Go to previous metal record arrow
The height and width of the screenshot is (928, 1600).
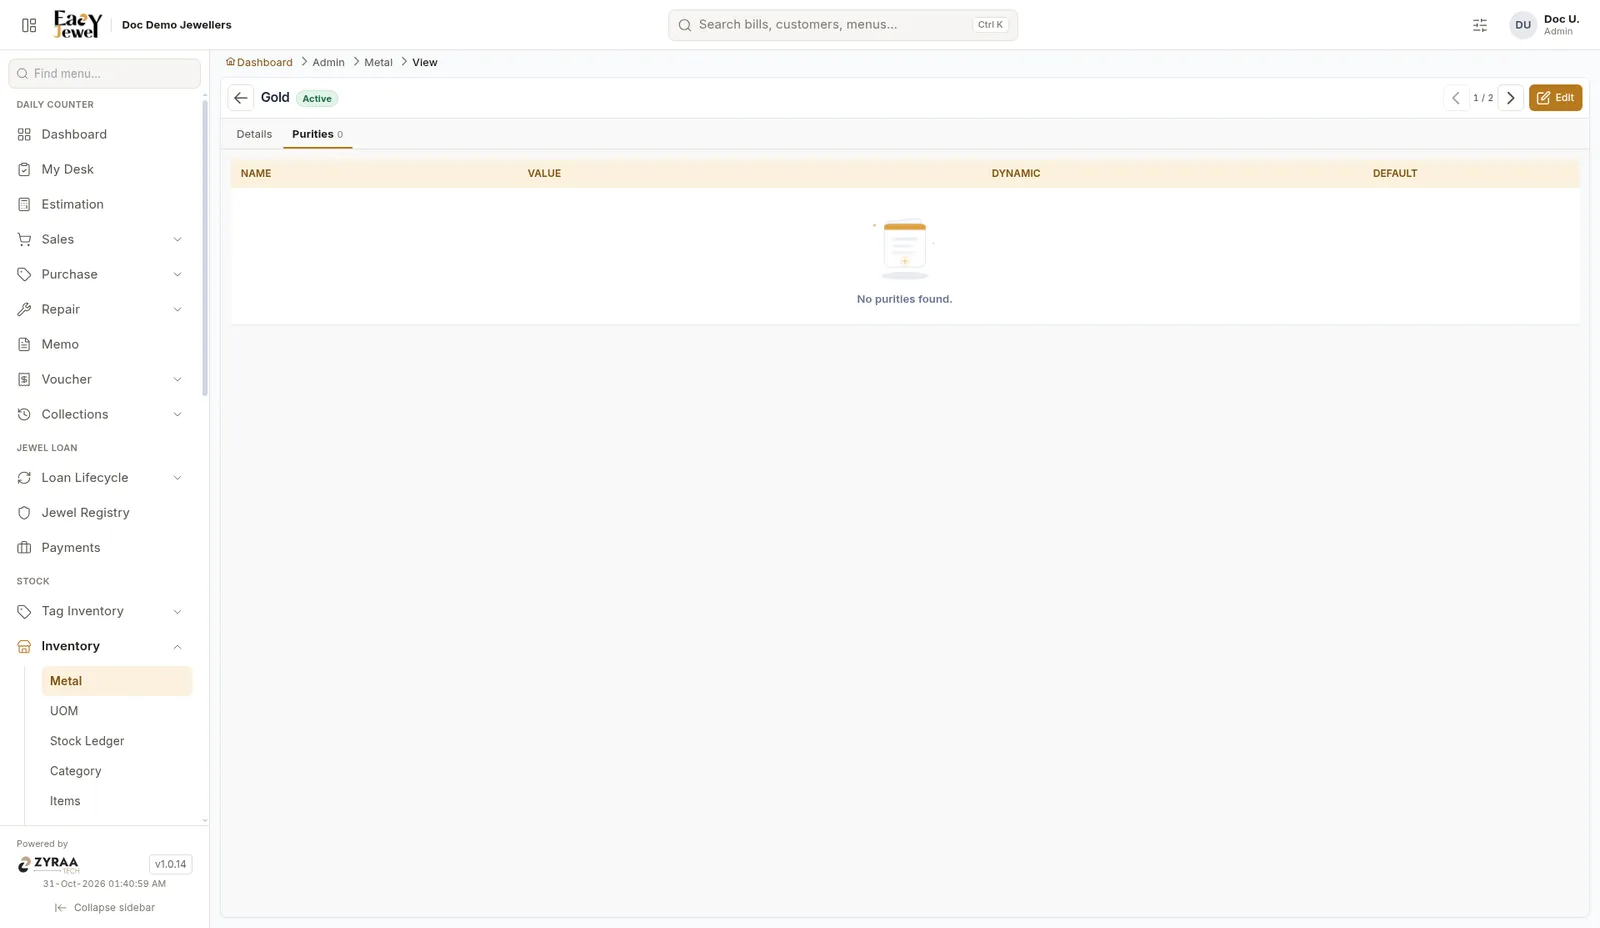pyautogui.click(x=1456, y=98)
